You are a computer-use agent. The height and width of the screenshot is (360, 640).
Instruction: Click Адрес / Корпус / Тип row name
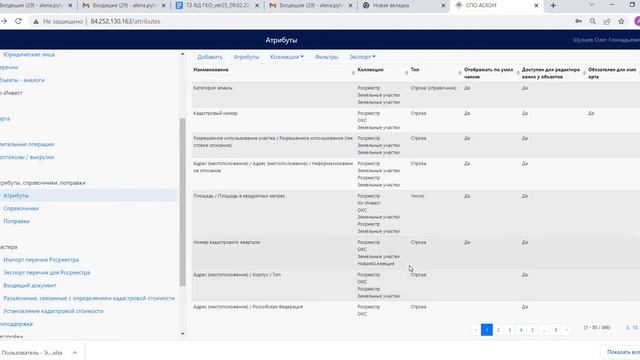pos(237,275)
